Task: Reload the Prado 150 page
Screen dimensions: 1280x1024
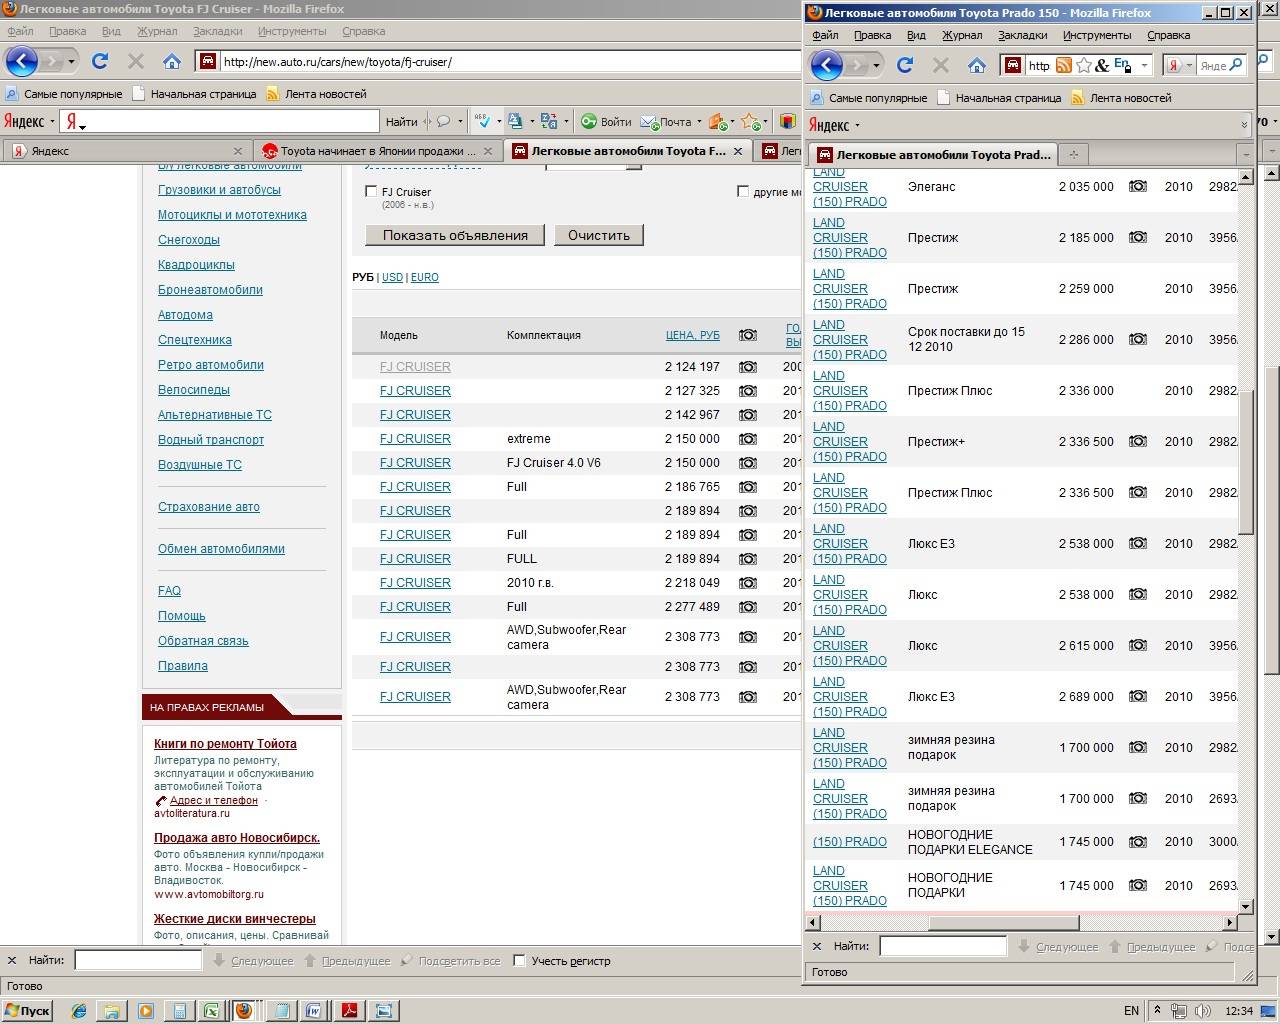Action: click(x=904, y=65)
